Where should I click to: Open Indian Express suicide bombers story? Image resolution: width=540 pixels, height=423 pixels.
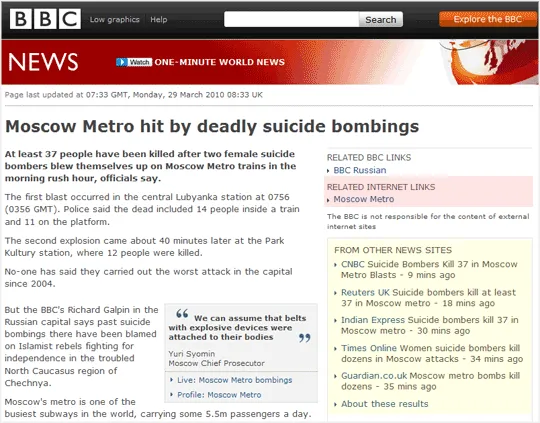point(429,325)
